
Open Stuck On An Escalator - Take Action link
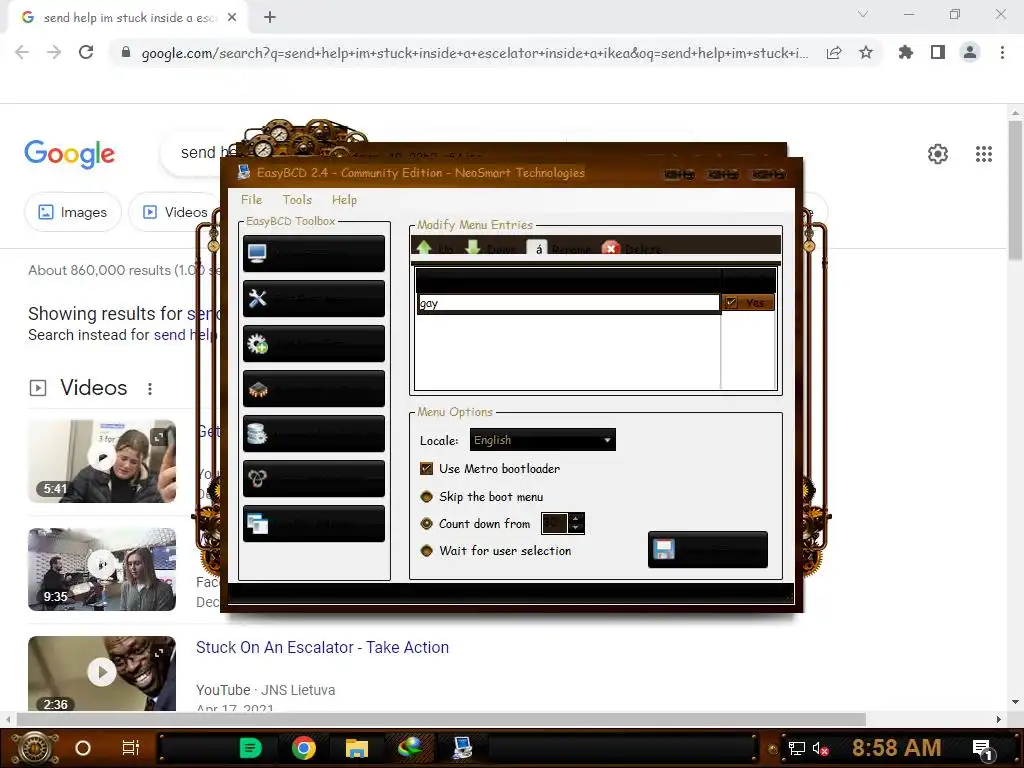pyautogui.click(x=323, y=647)
